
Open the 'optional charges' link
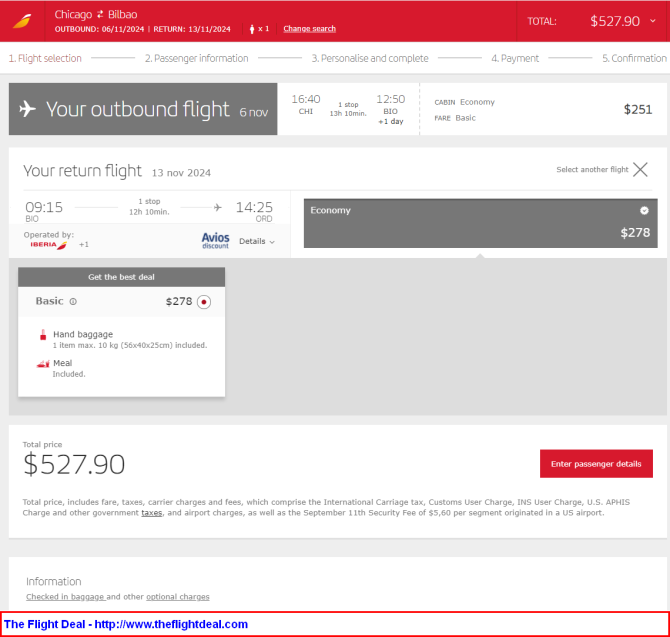[x=178, y=597]
